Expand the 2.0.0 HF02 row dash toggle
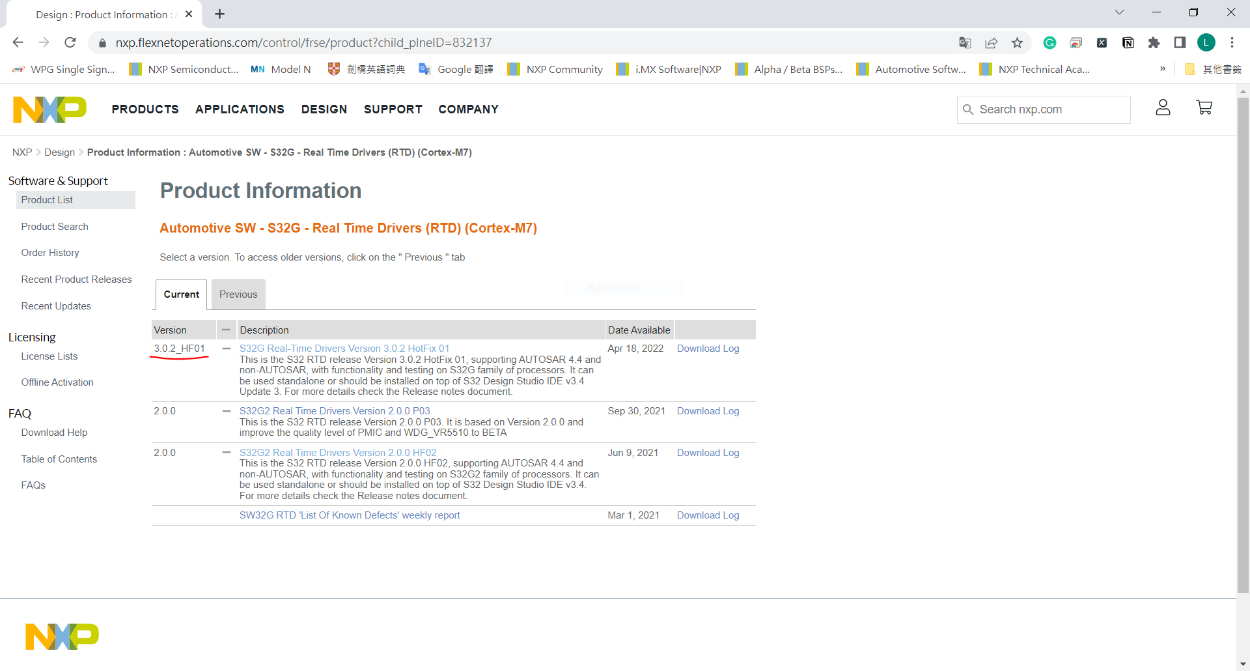 [227, 453]
